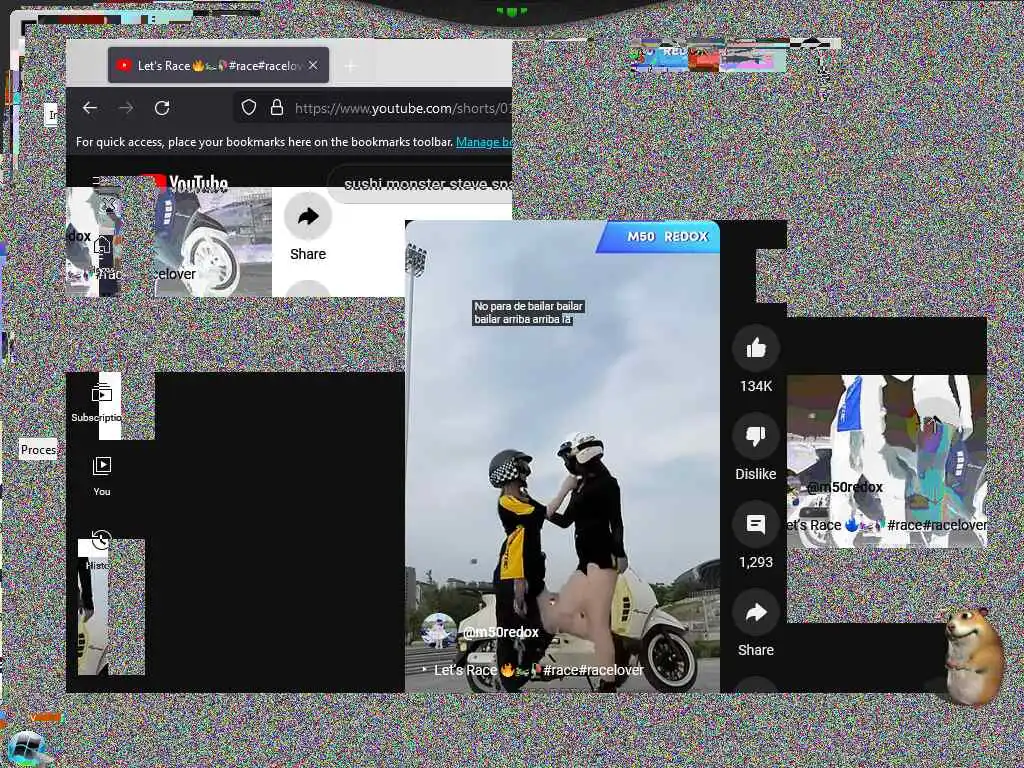Open the comments showing 1,293
The width and height of the screenshot is (1024, 768).
[756, 524]
